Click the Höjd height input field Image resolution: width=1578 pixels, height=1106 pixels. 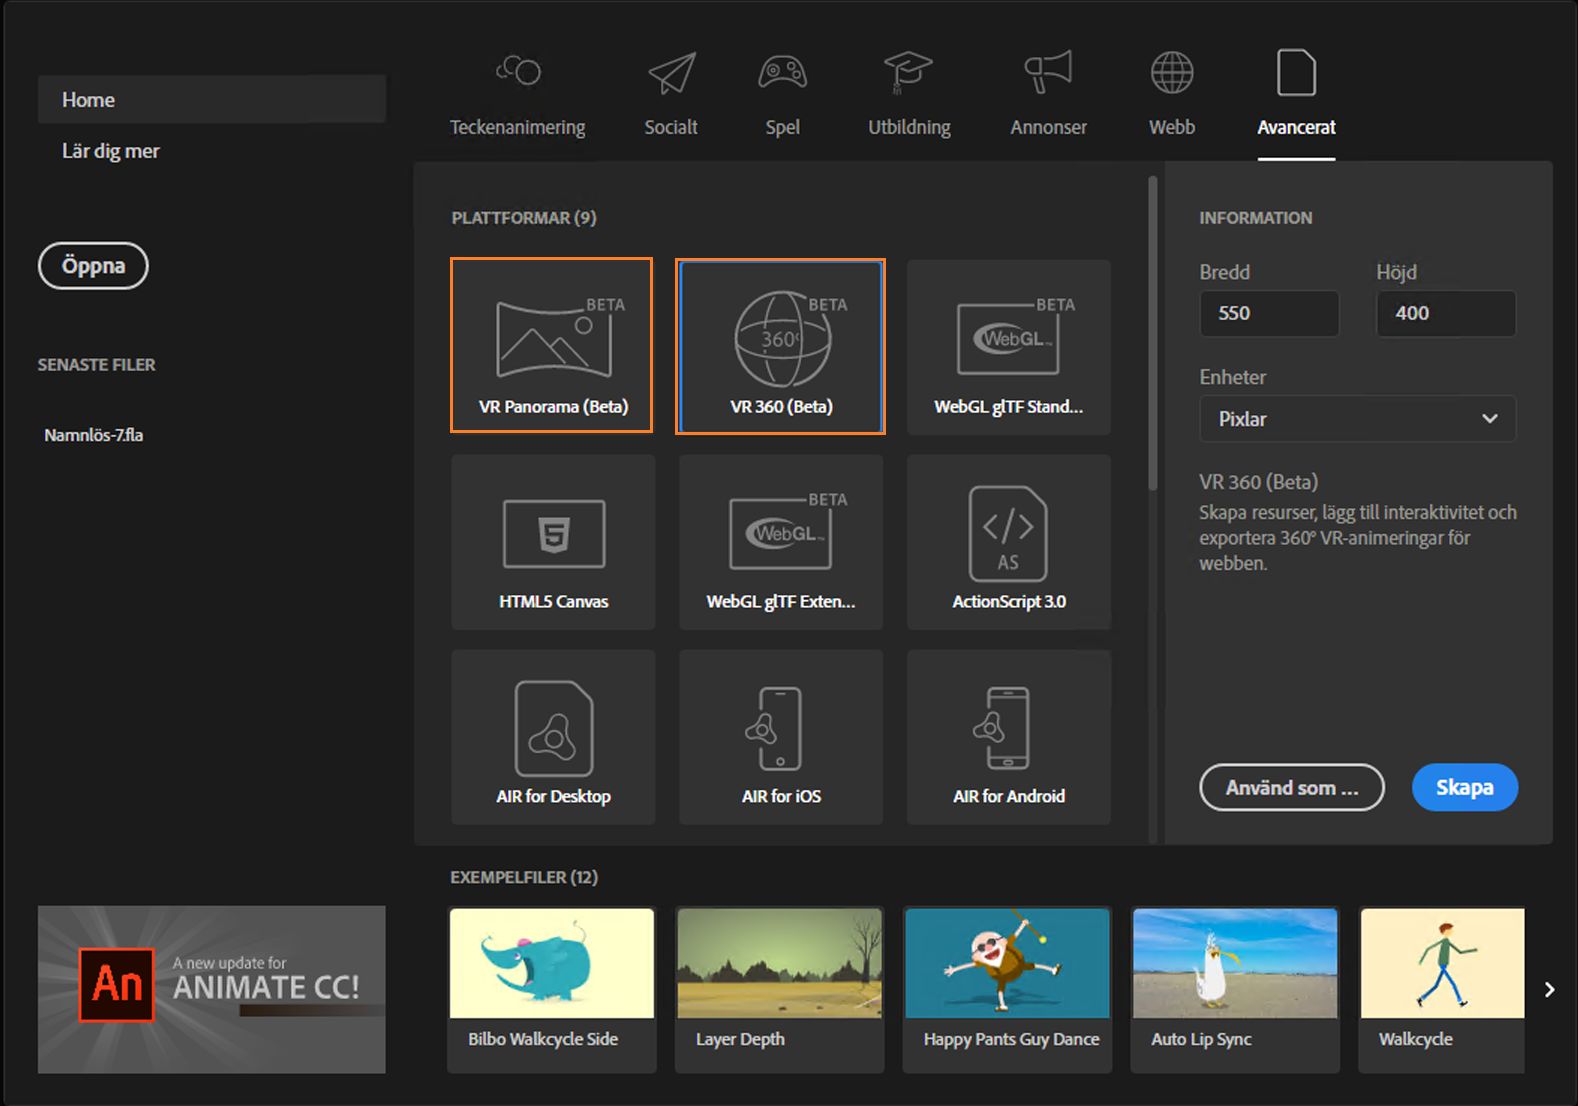tap(1446, 313)
